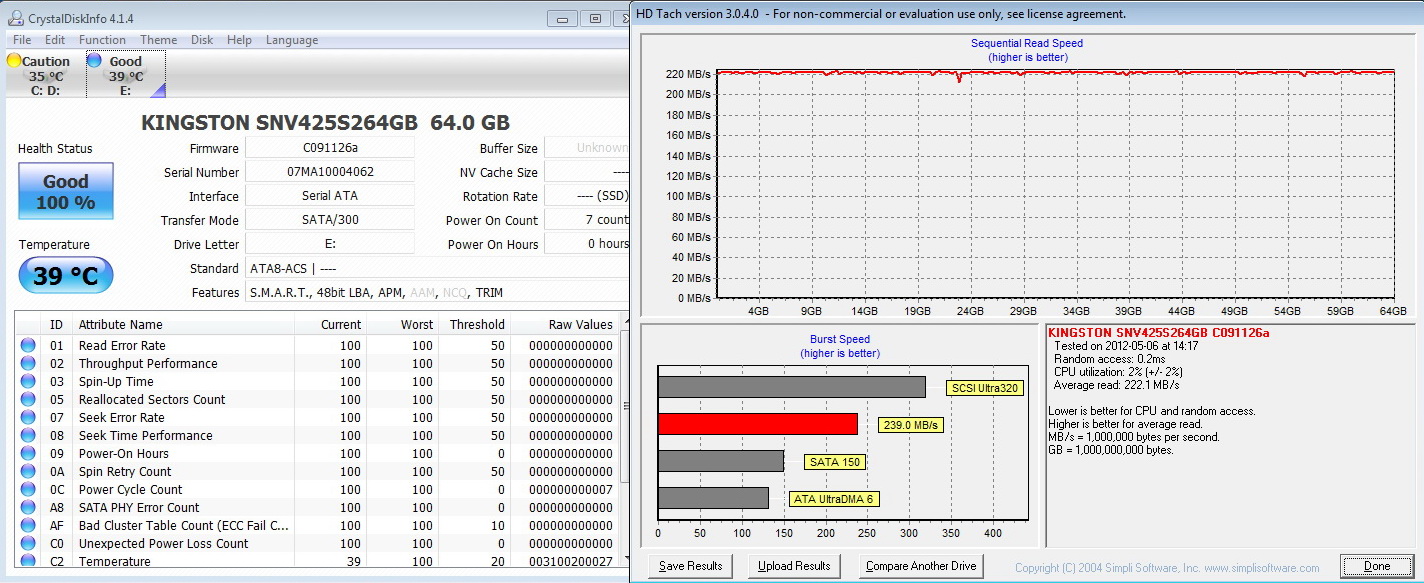Click the Worst column header
1424x583 pixels.
[x=403, y=324]
